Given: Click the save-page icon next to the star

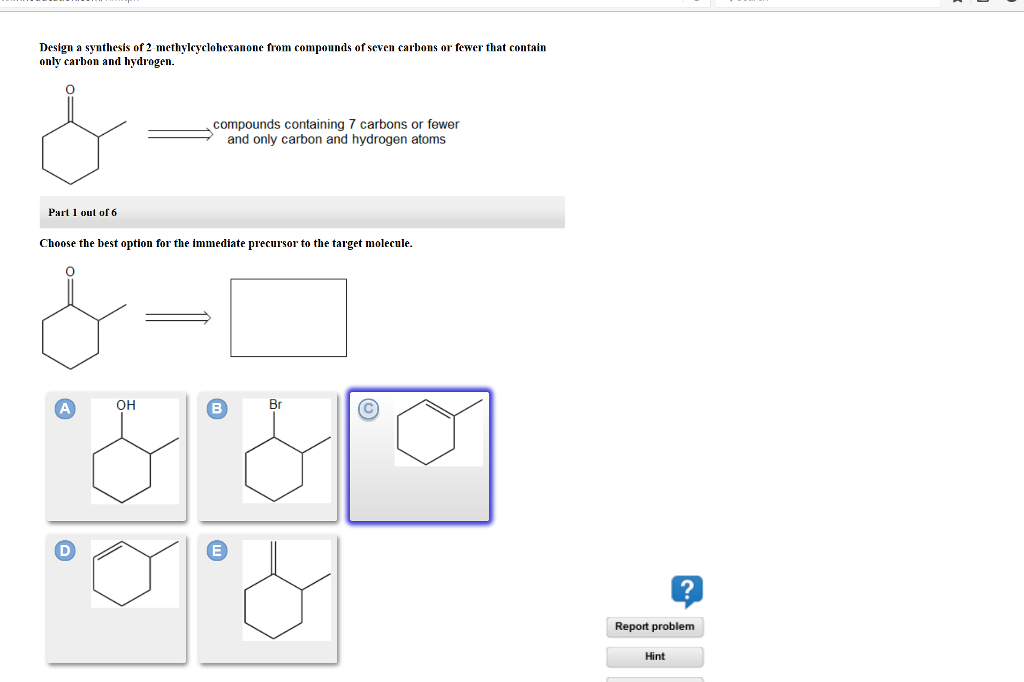Looking at the screenshot, I should pyautogui.click(x=983, y=3).
